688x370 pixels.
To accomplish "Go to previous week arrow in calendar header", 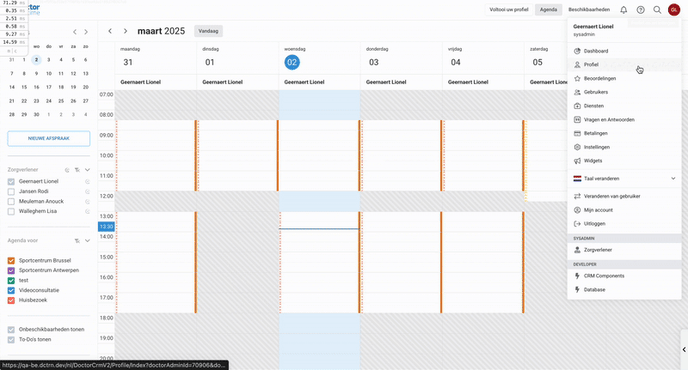I will [x=110, y=31].
